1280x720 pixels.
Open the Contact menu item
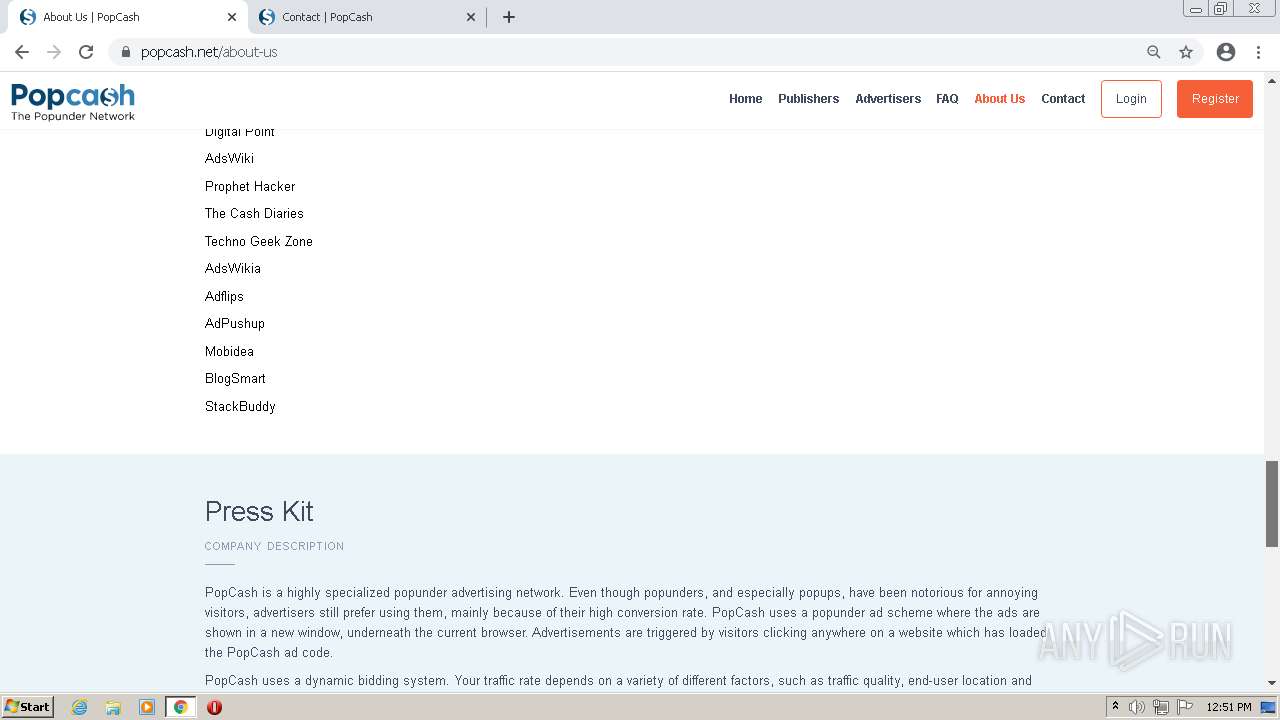(1063, 99)
